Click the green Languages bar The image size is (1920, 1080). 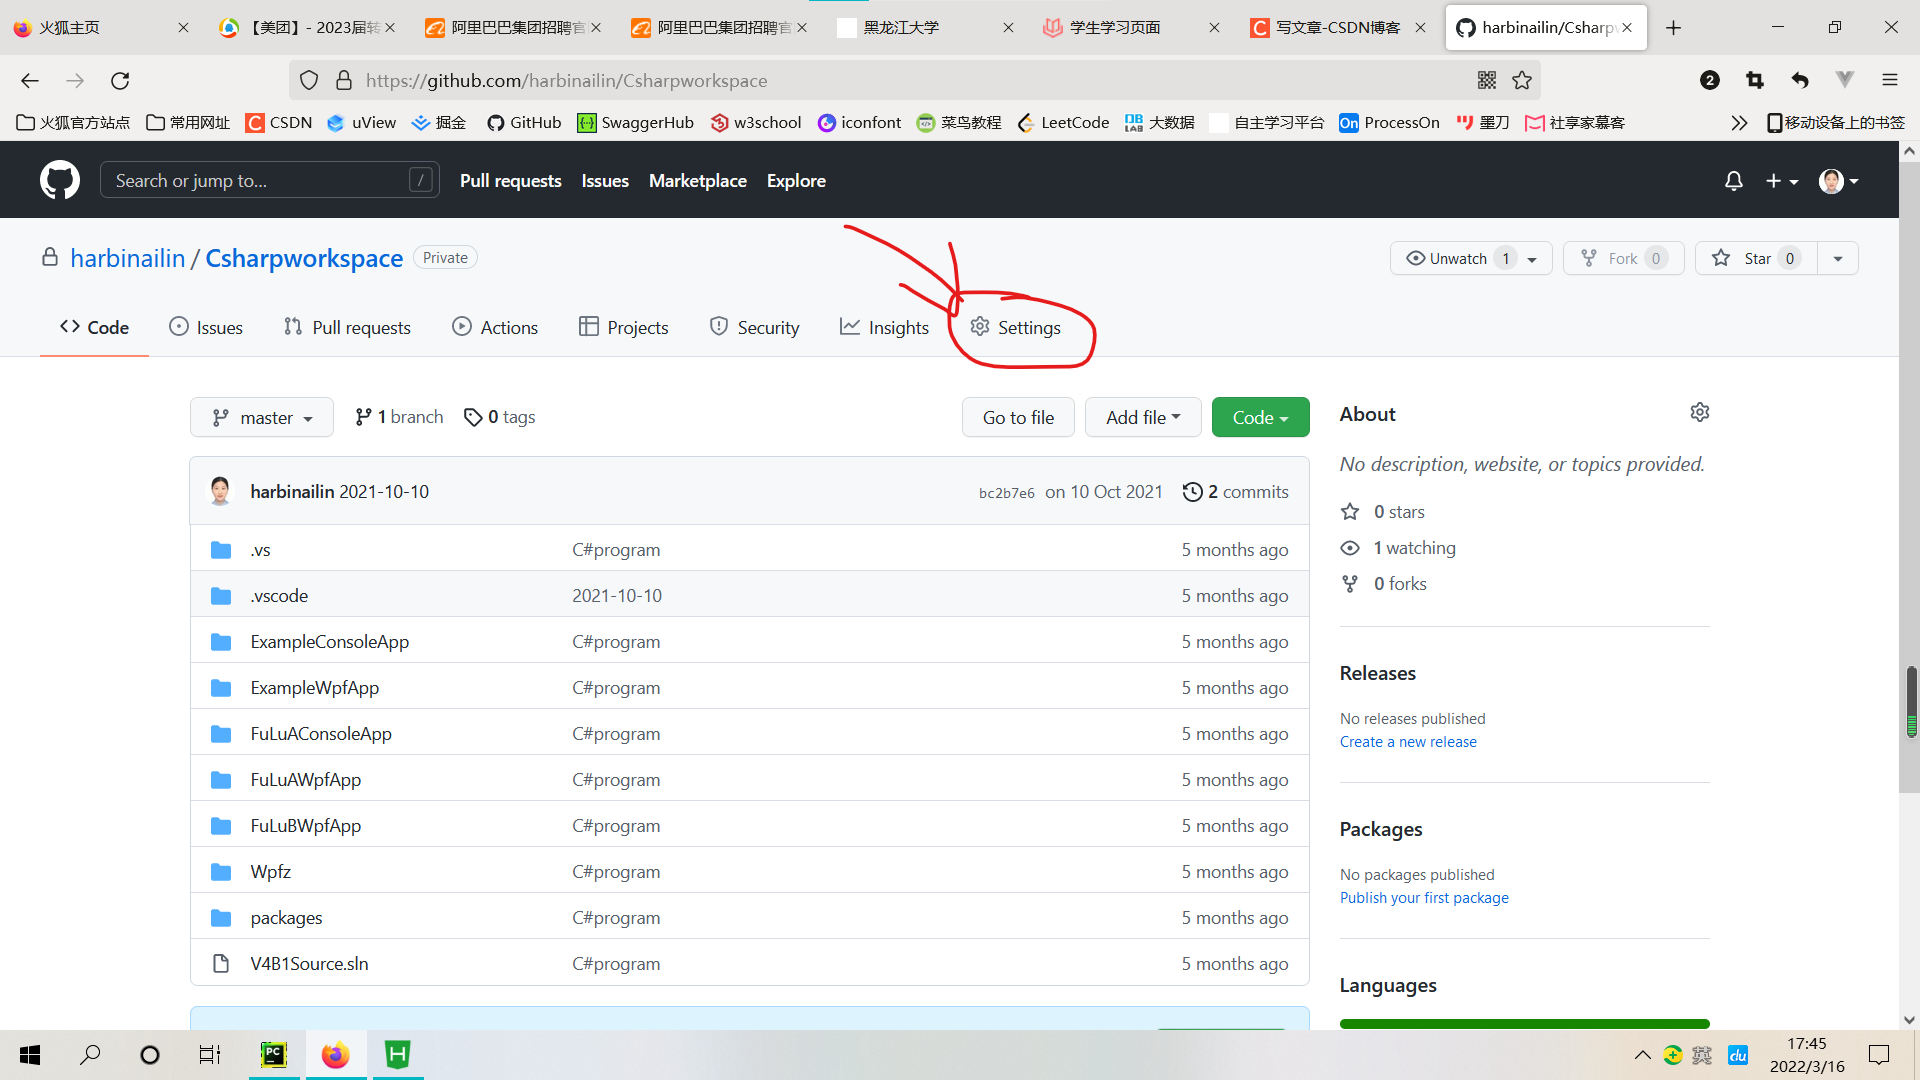tap(1523, 1024)
